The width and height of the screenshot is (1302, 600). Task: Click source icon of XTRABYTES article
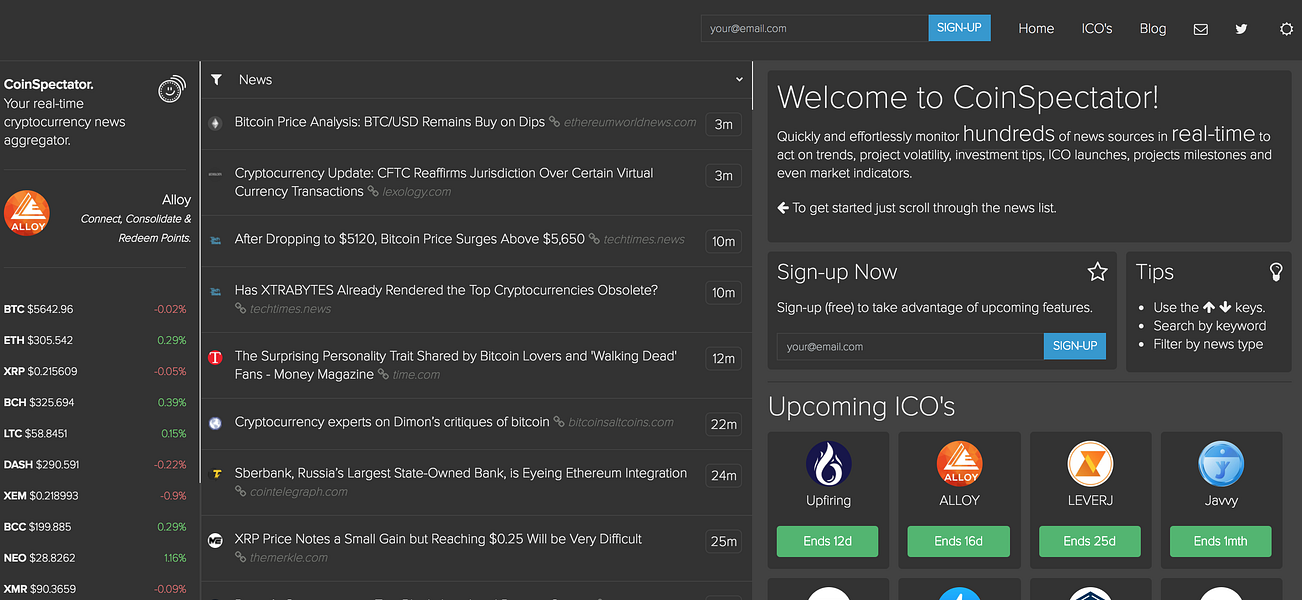[215, 291]
